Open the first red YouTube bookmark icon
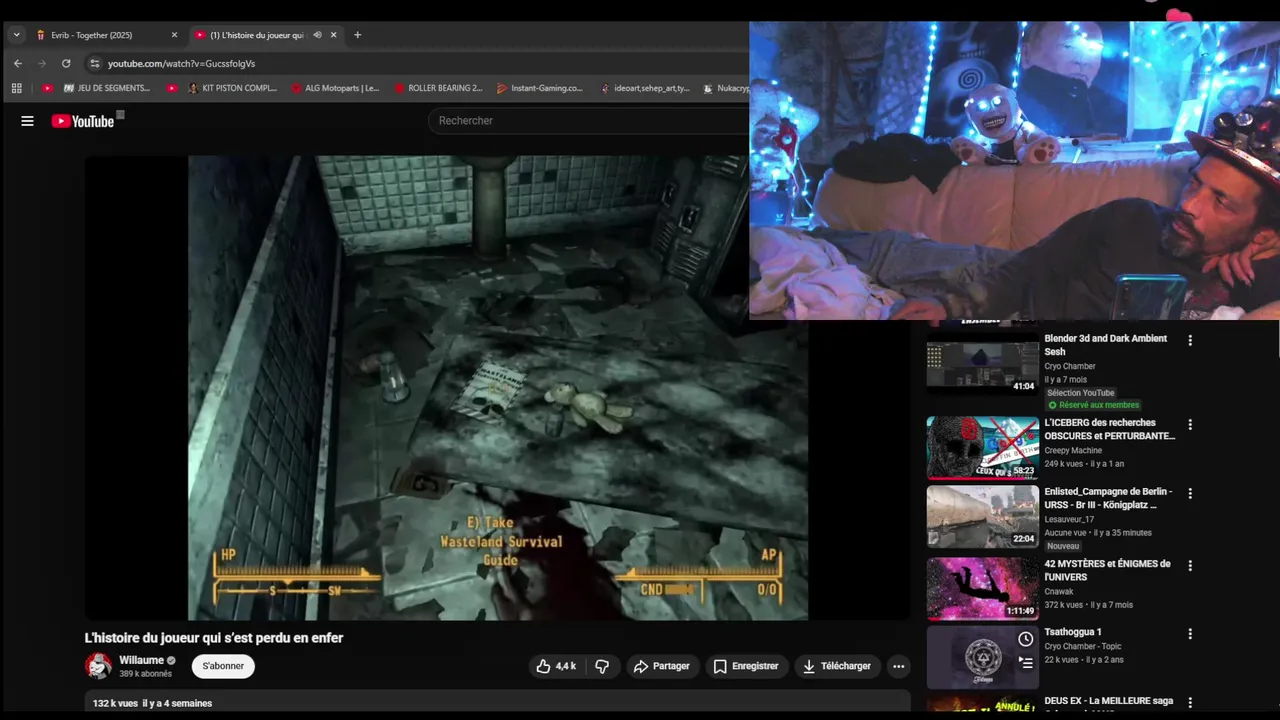 47,88
